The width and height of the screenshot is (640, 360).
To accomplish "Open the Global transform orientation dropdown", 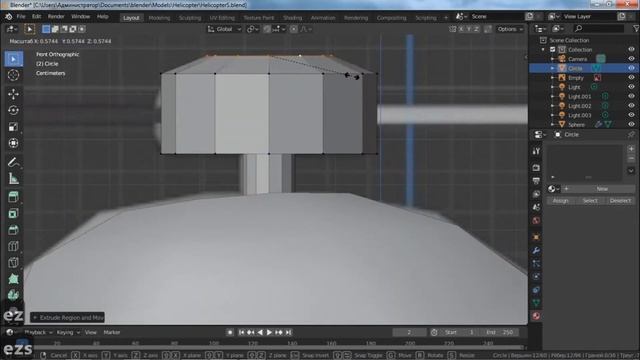I will point(225,29).
